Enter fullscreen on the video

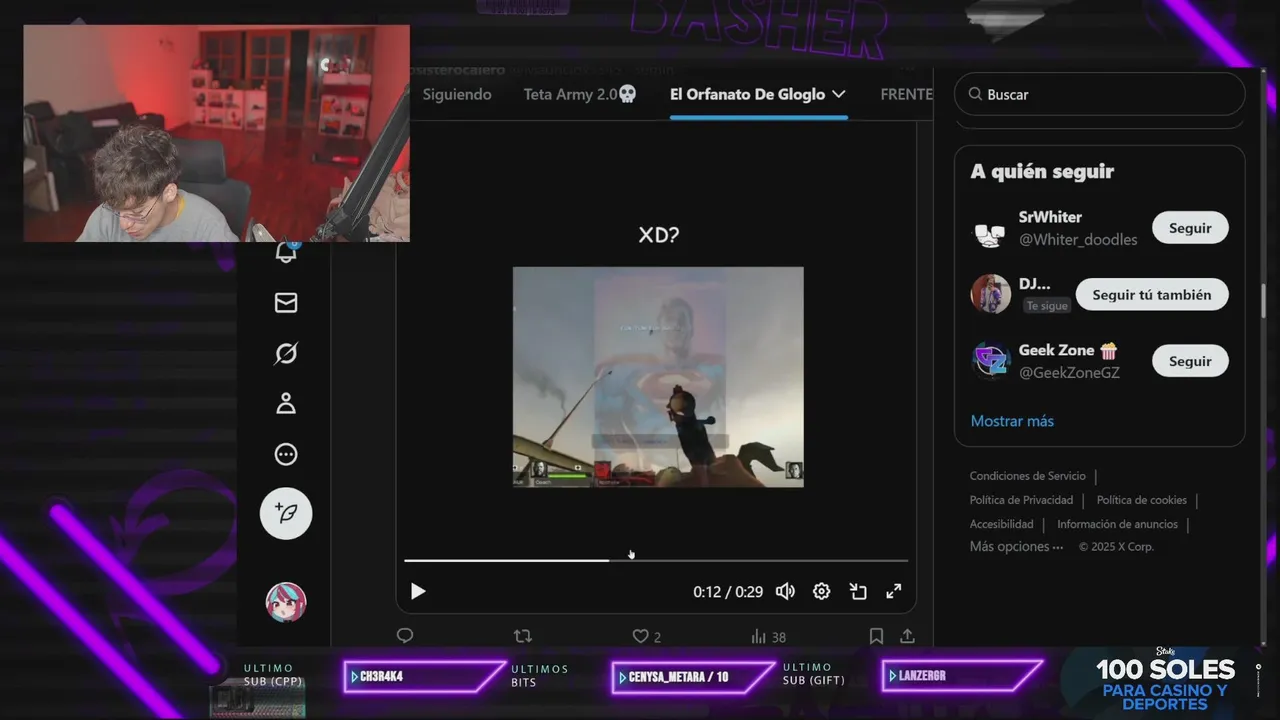(x=894, y=591)
